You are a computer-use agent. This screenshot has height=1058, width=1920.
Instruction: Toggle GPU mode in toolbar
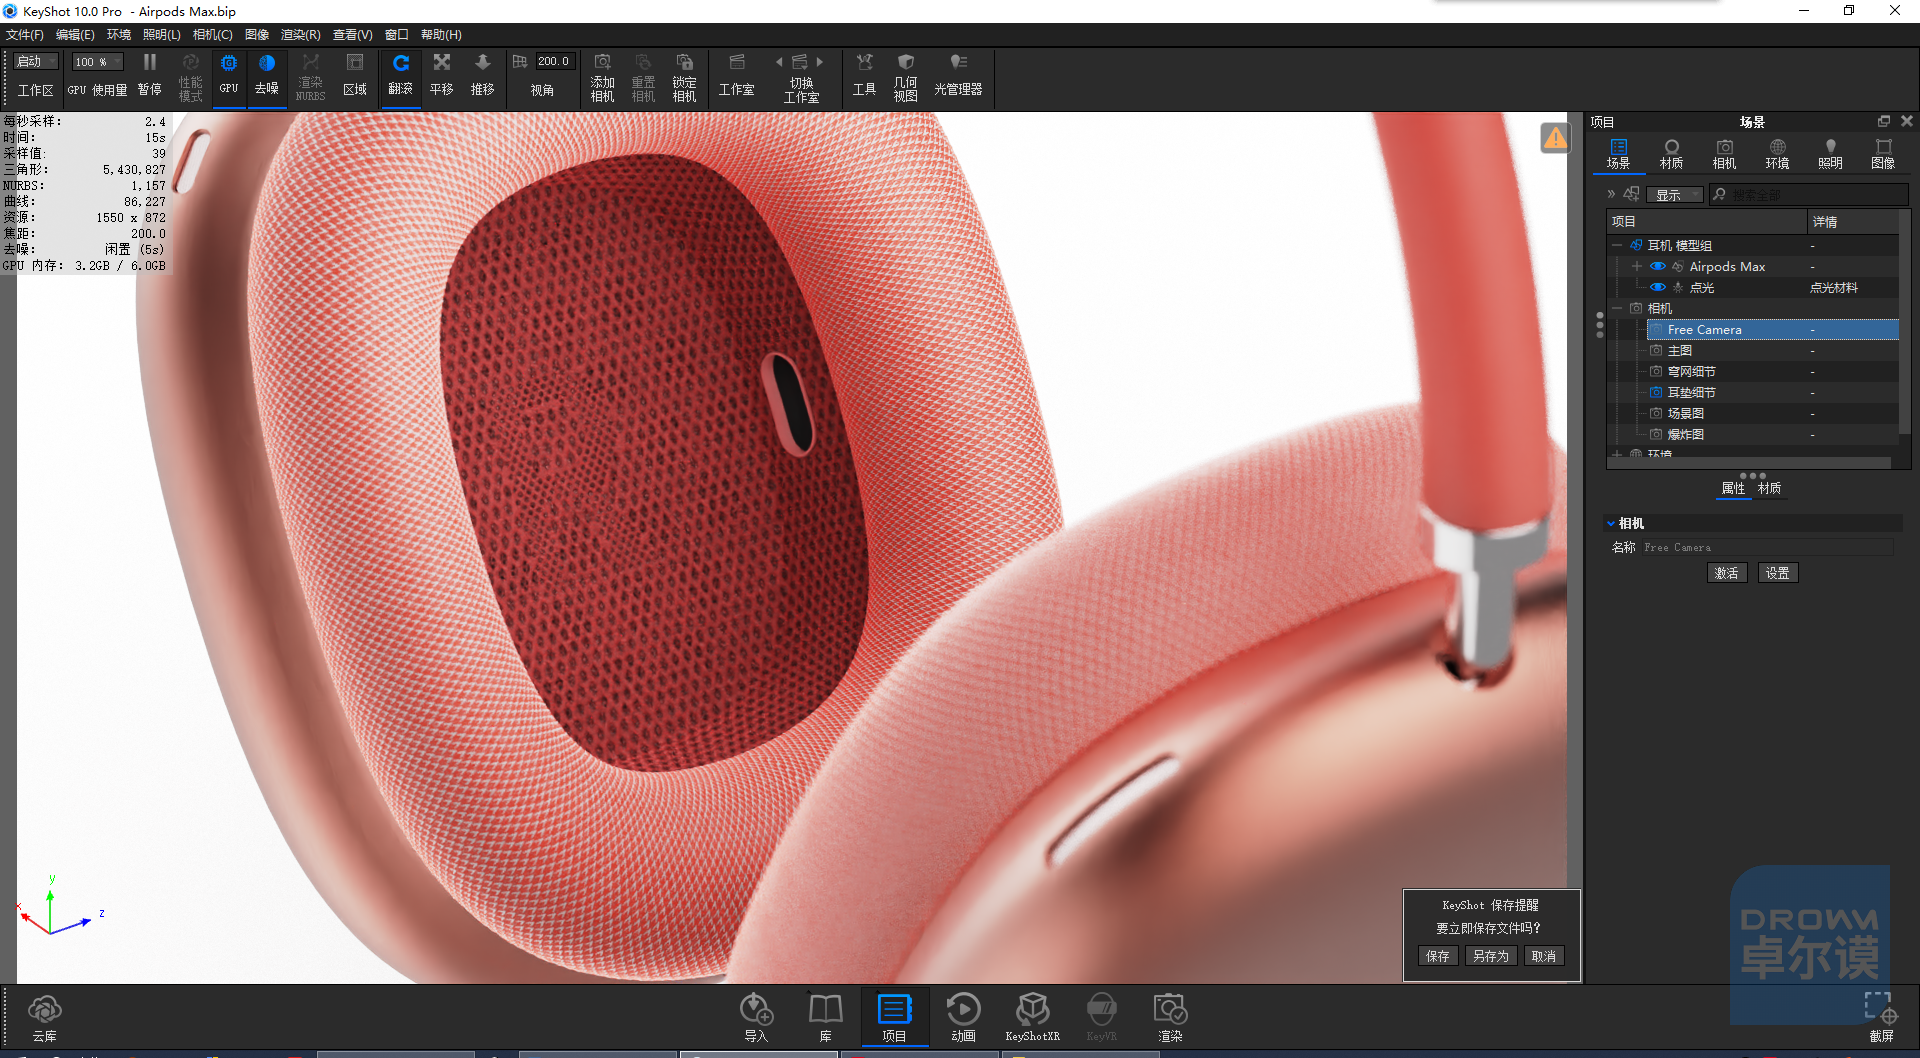coord(229,76)
